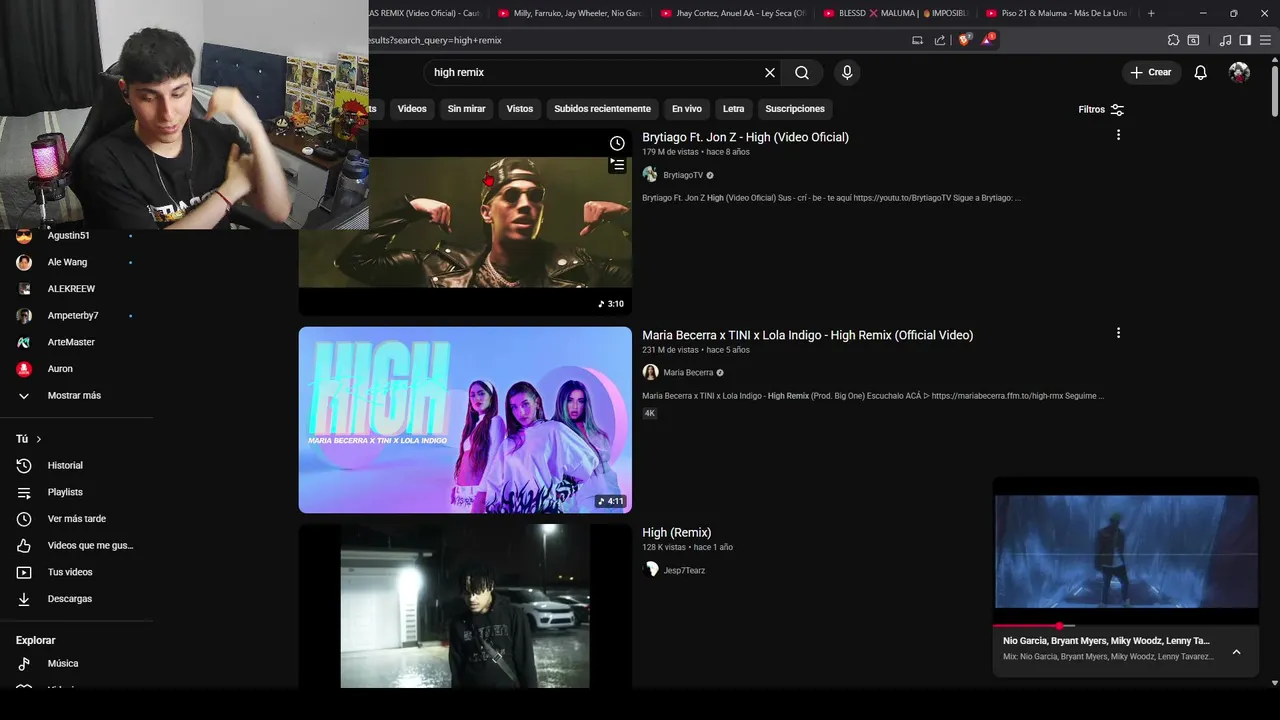This screenshot has height=720, width=1280.
Task: Add Brytiago High video to queue
Action: (x=617, y=165)
